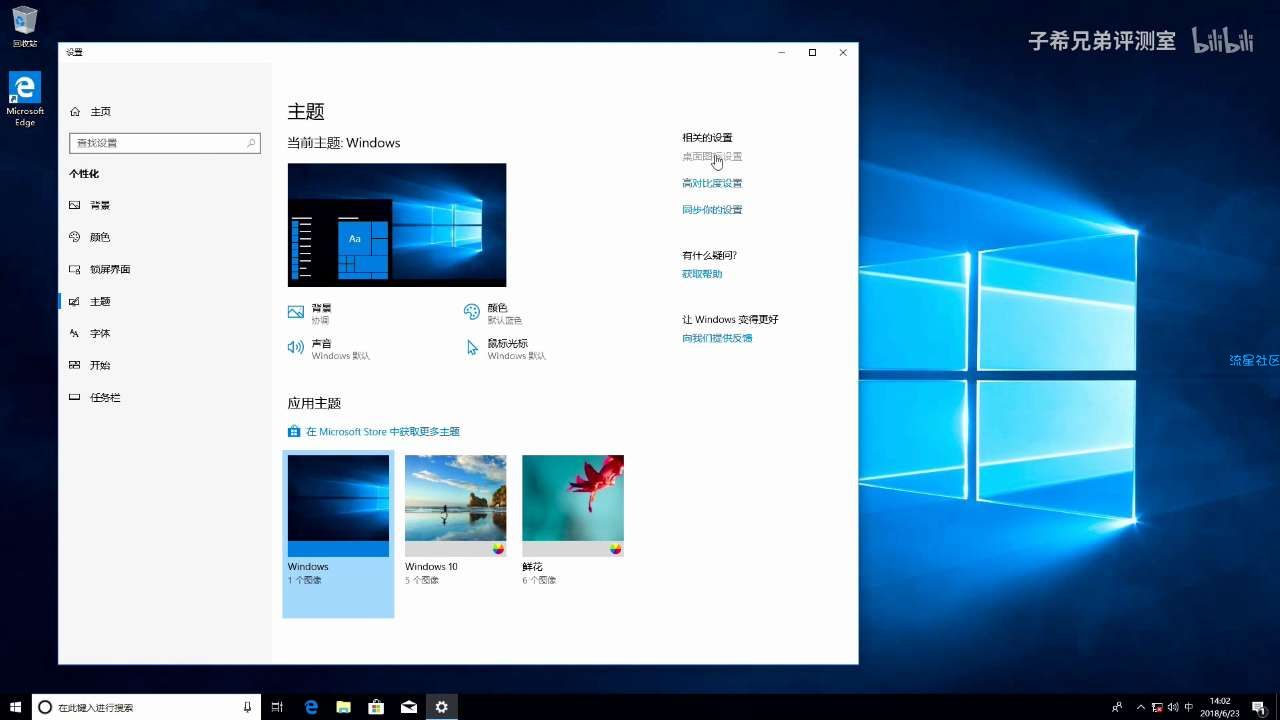Click the 6 个图像 text under 鲜花

coord(539,580)
